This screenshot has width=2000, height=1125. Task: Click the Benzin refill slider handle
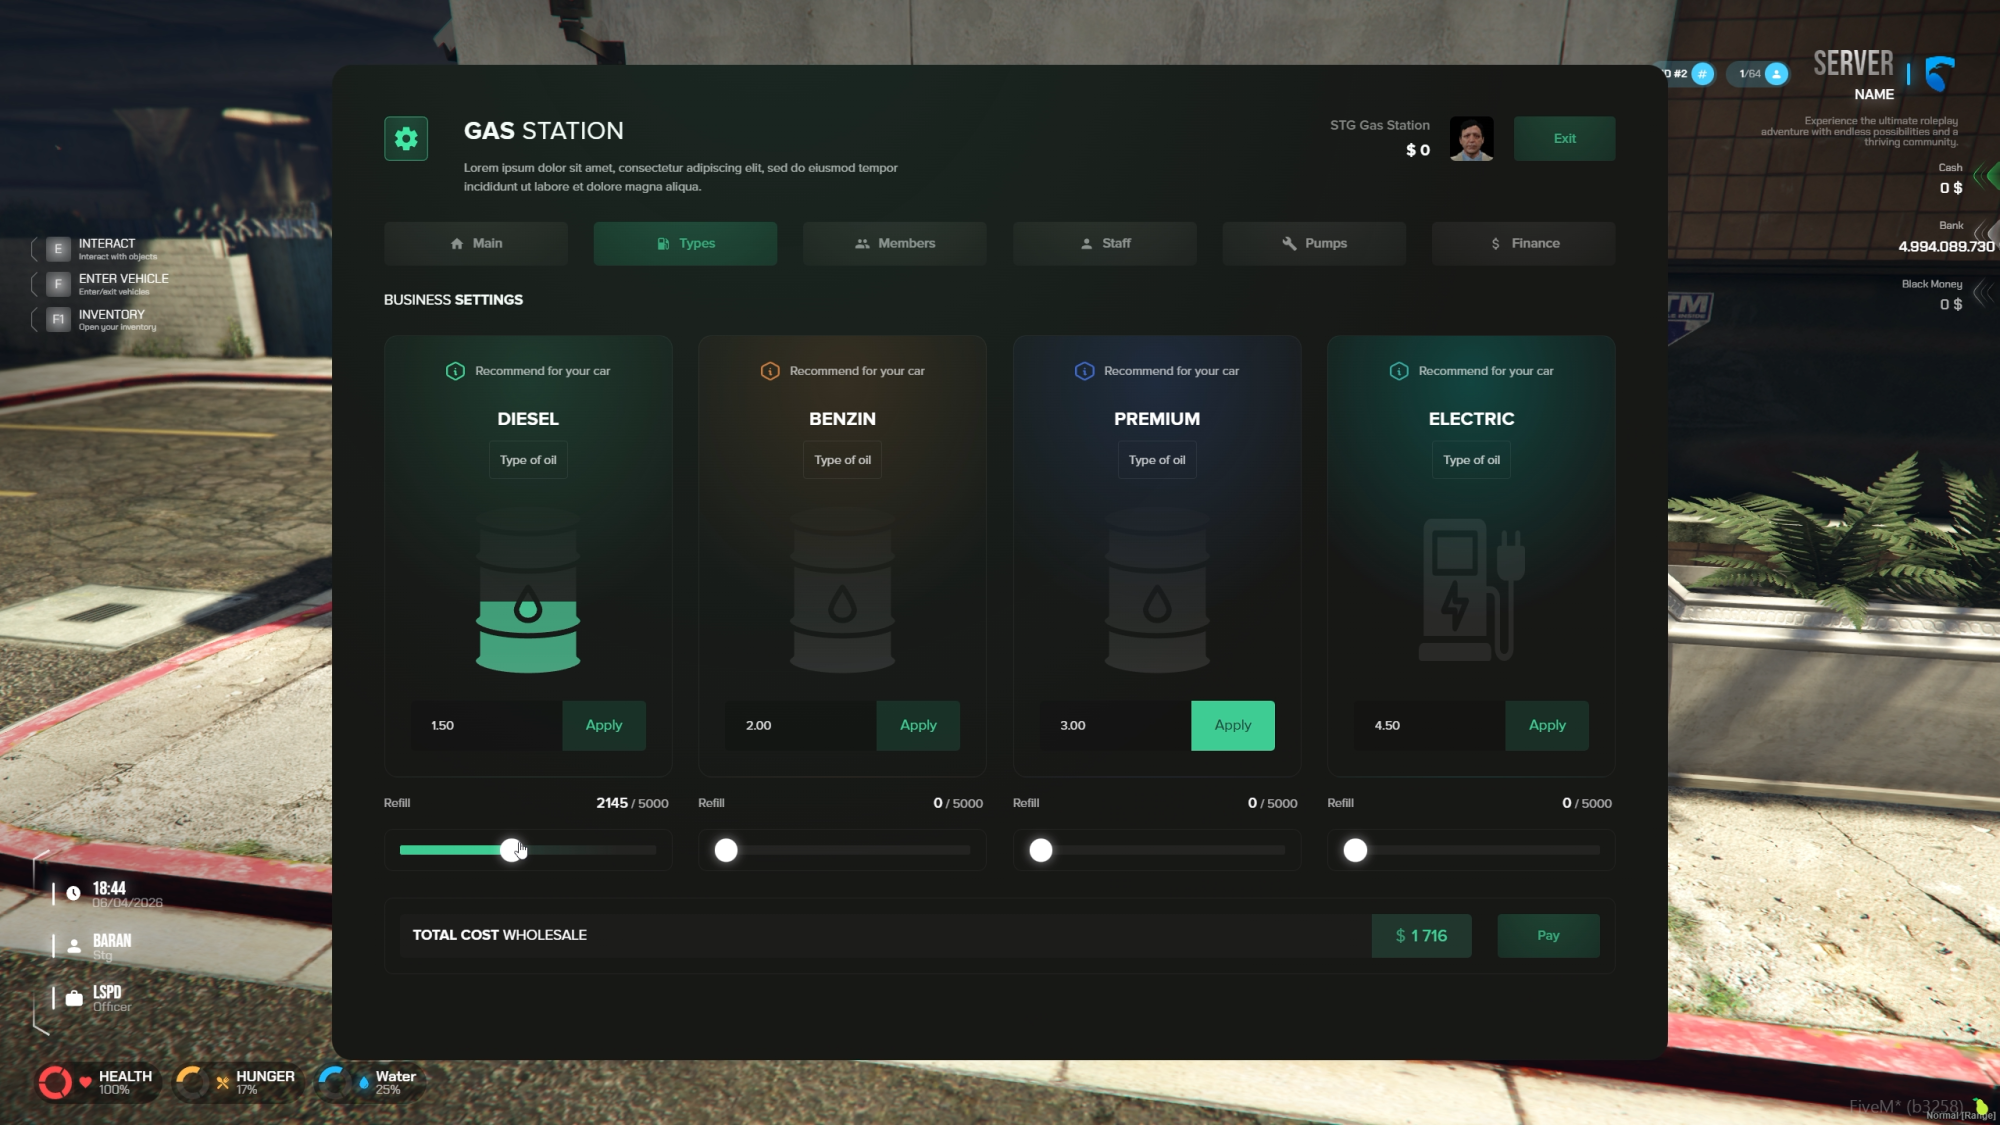coord(726,850)
